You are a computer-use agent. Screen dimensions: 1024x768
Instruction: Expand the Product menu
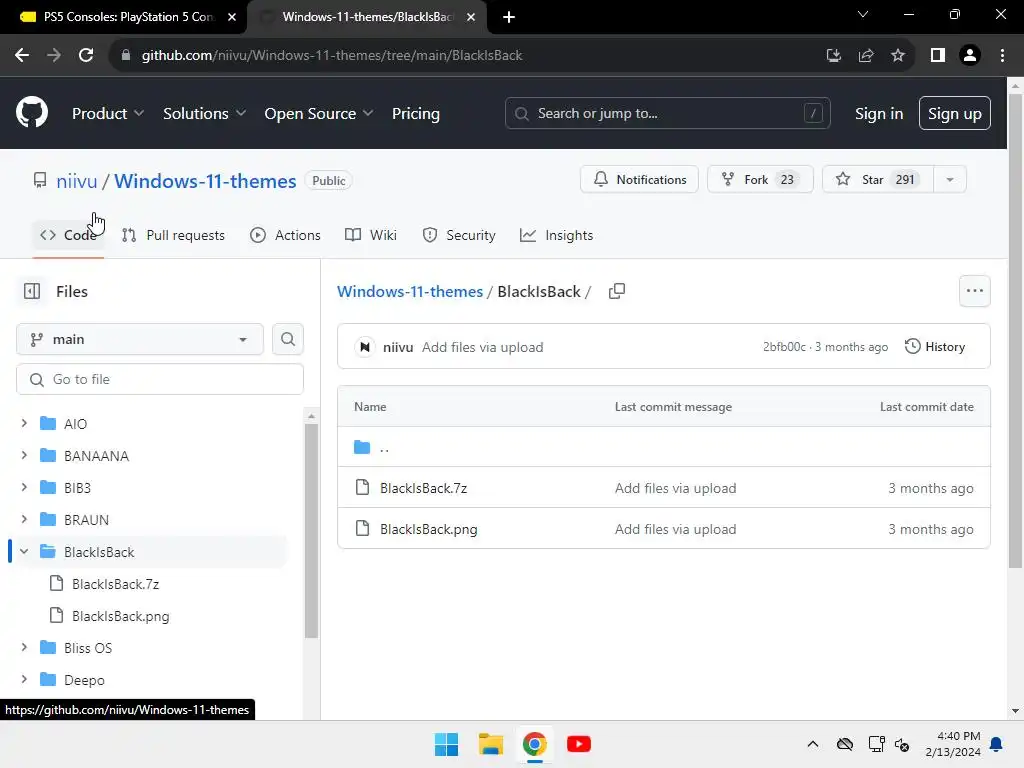pos(108,114)
